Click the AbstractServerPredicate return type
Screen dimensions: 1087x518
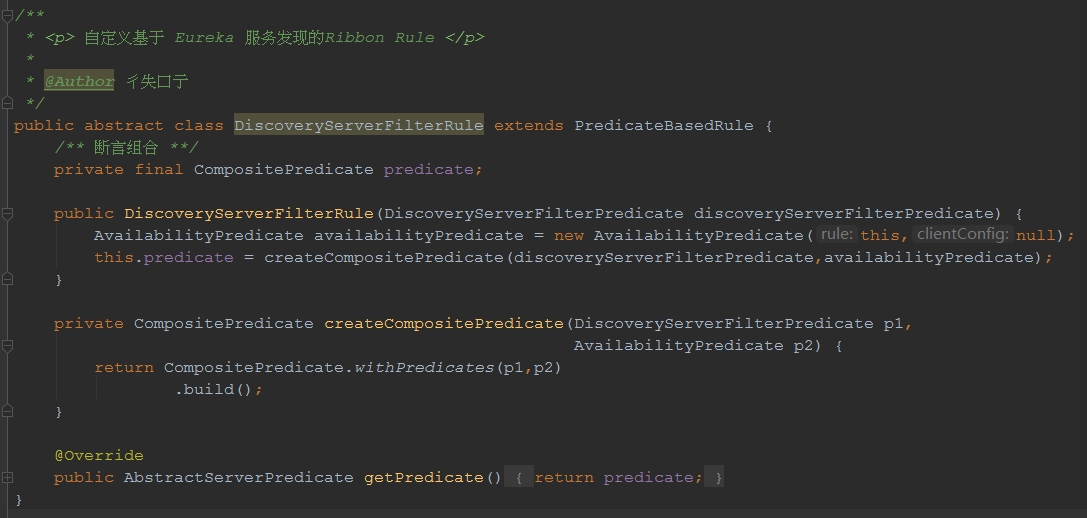[x=238, y=478]
